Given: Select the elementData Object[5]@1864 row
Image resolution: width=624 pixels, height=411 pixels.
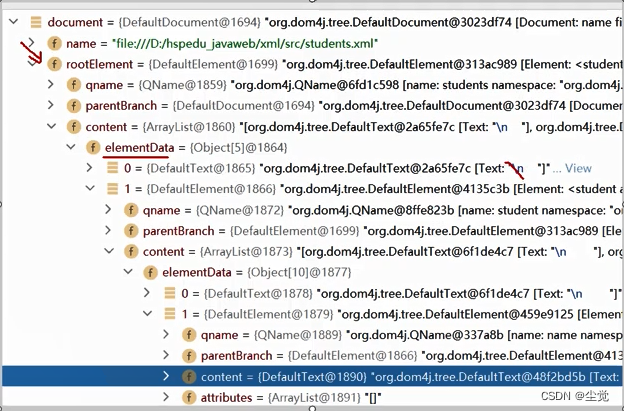Looking at the screenshot, I should 313,148.
